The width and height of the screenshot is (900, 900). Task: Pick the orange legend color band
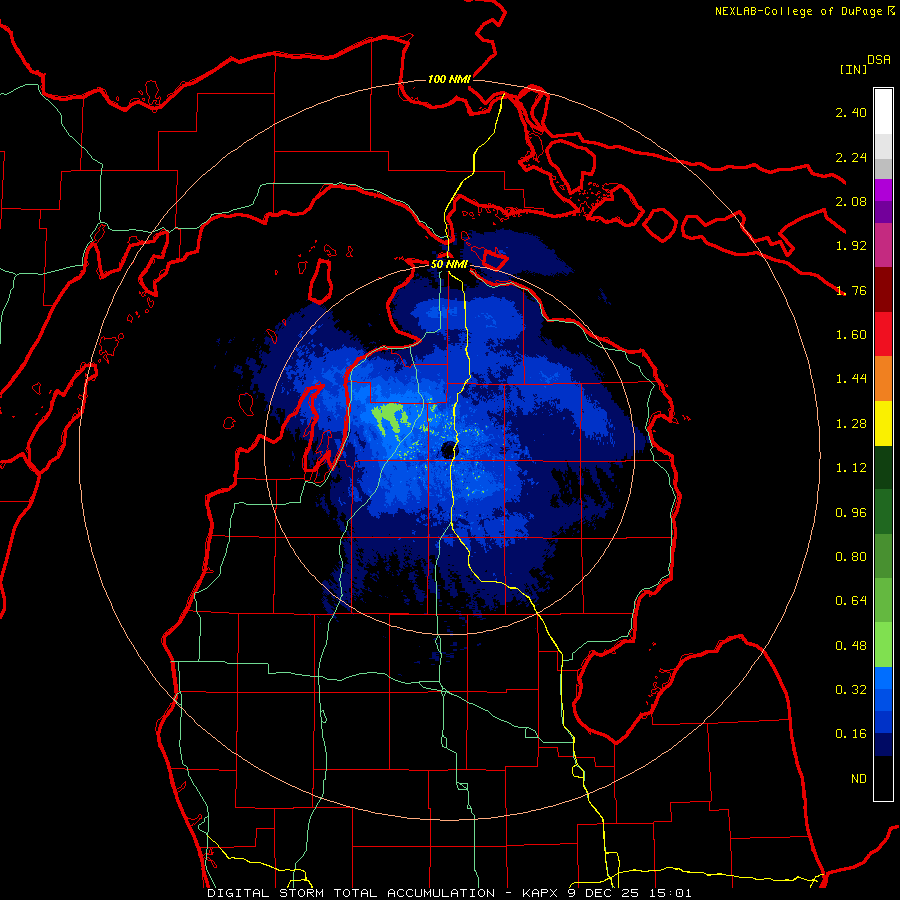tap(883, 379)
